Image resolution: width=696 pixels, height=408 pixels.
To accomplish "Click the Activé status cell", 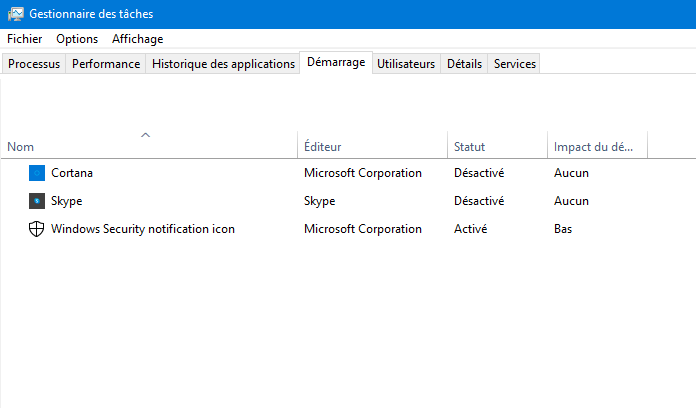I will coord(471,229).
